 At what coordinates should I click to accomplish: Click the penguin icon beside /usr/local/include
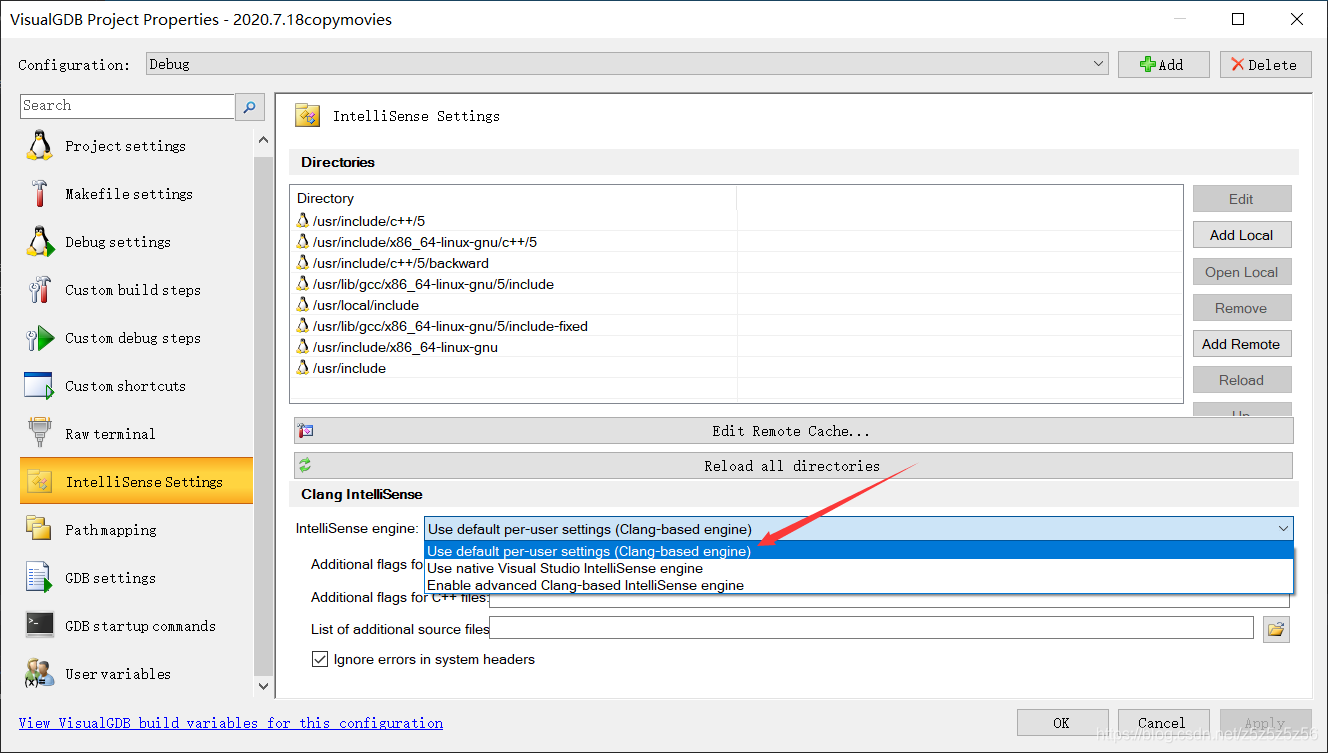[x=303, y=305]
